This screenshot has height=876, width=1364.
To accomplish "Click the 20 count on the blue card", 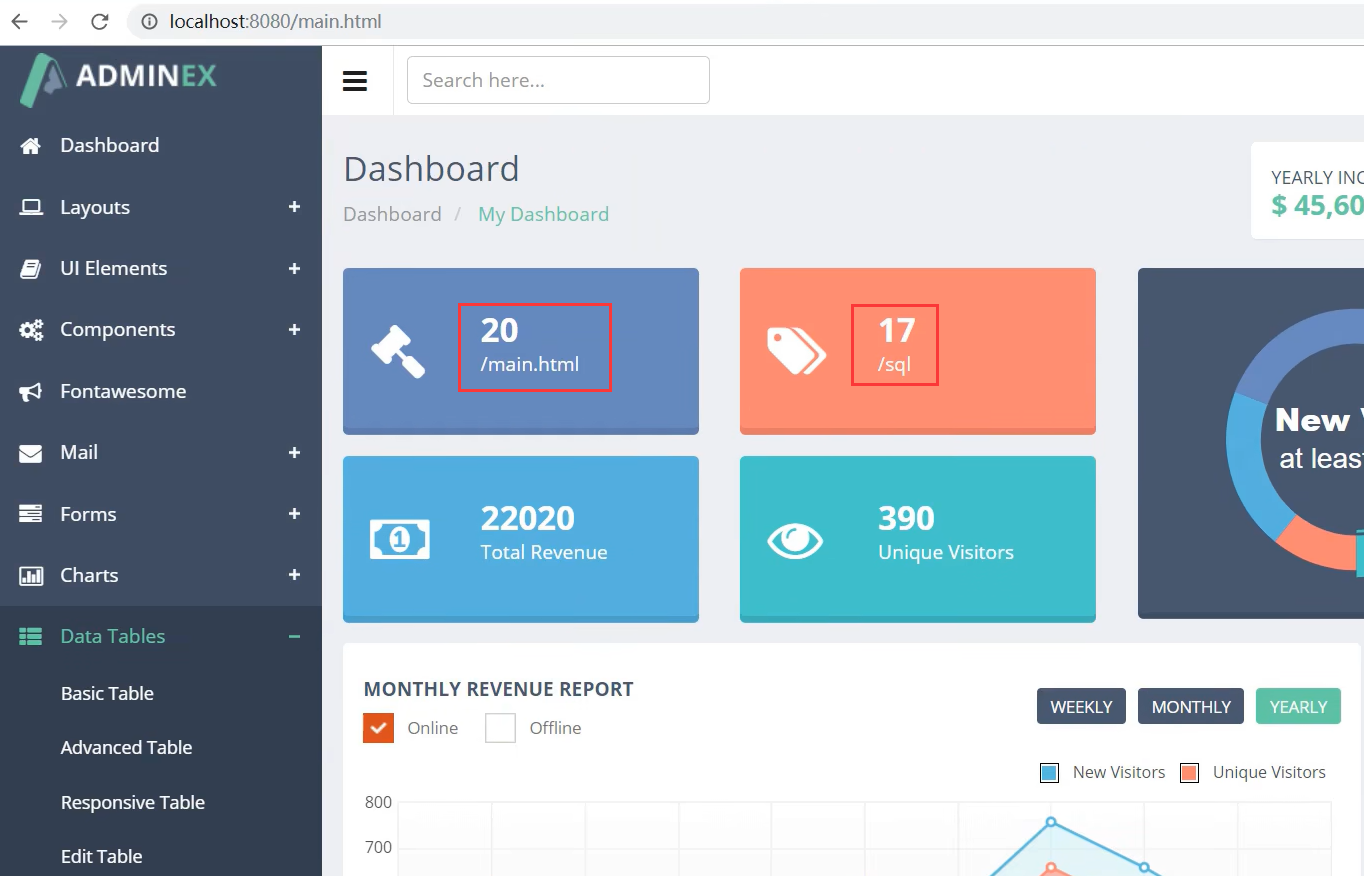I will 499,330.
